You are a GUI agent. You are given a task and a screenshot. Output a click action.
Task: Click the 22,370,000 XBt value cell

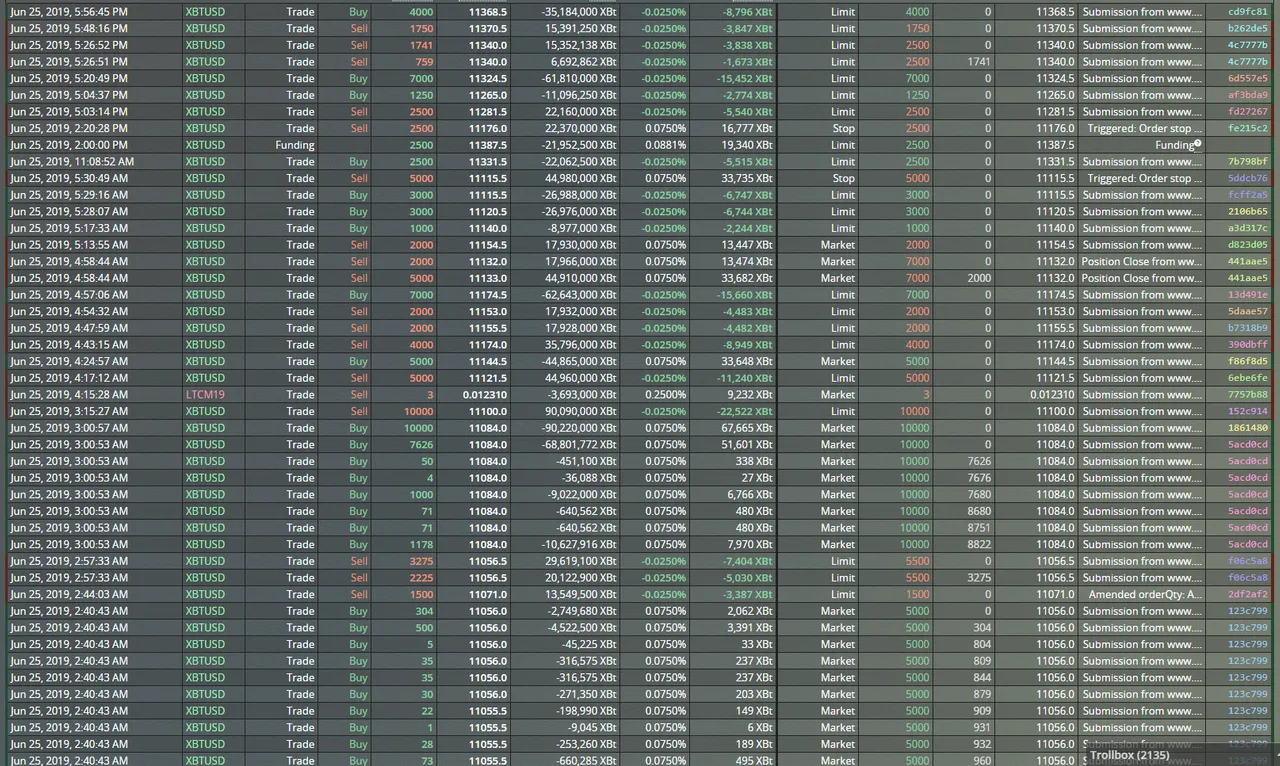pos(581,128)
